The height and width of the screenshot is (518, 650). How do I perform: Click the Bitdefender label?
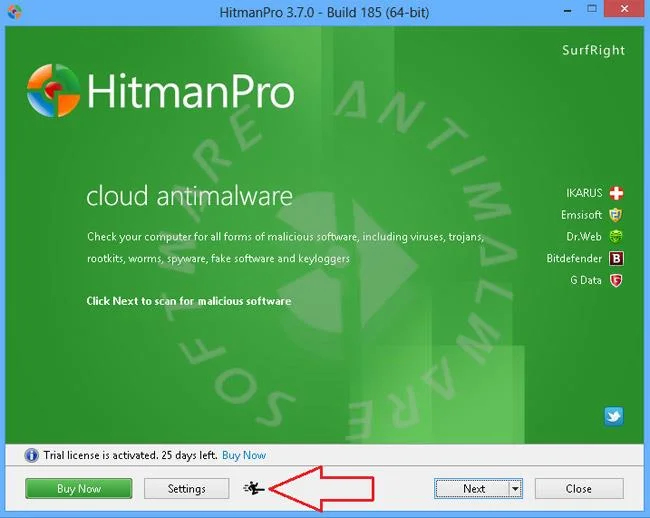pos(574,259)
